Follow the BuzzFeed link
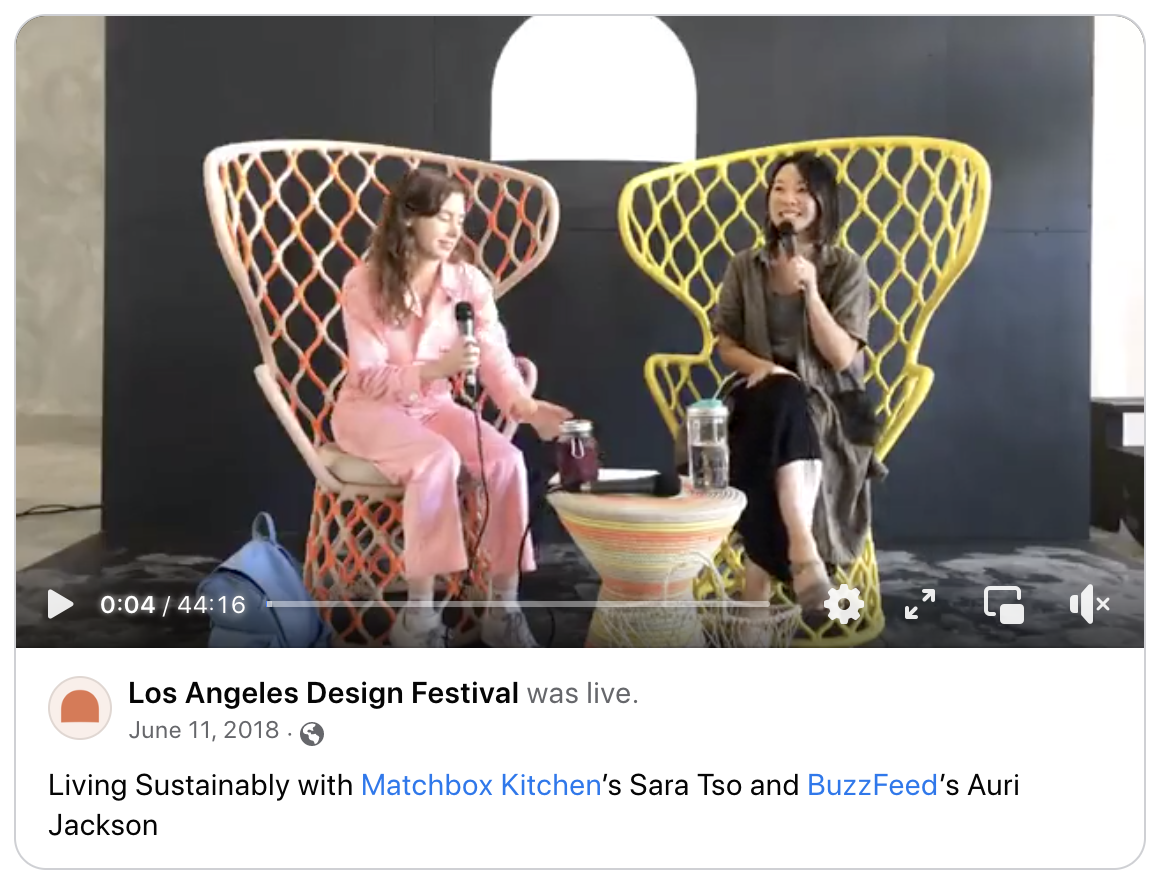Image resolution: width=1160 pixels, height=886 pixels. tap(872, 785)
